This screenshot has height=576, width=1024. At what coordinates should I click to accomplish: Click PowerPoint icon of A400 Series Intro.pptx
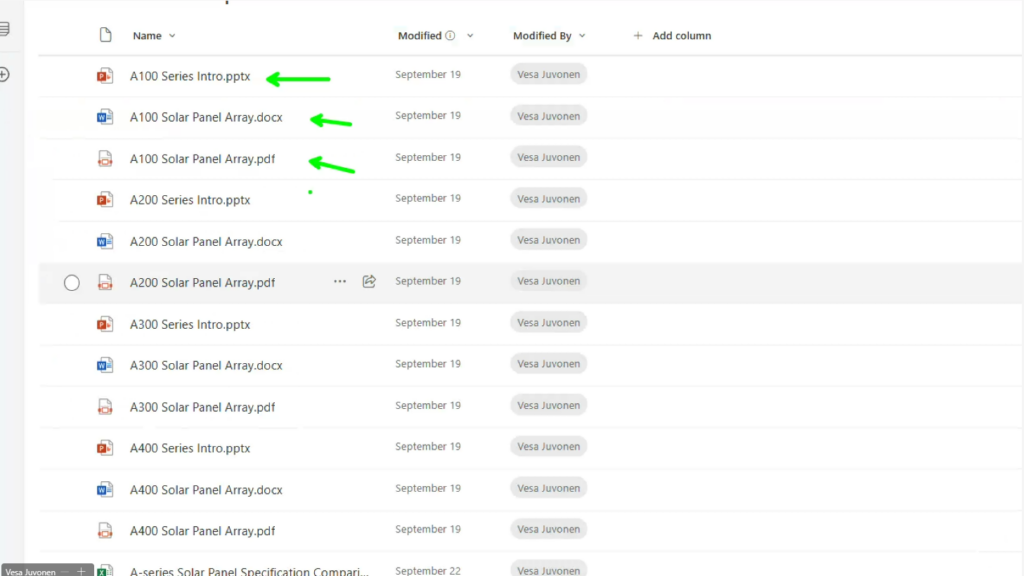coord(104,448)
